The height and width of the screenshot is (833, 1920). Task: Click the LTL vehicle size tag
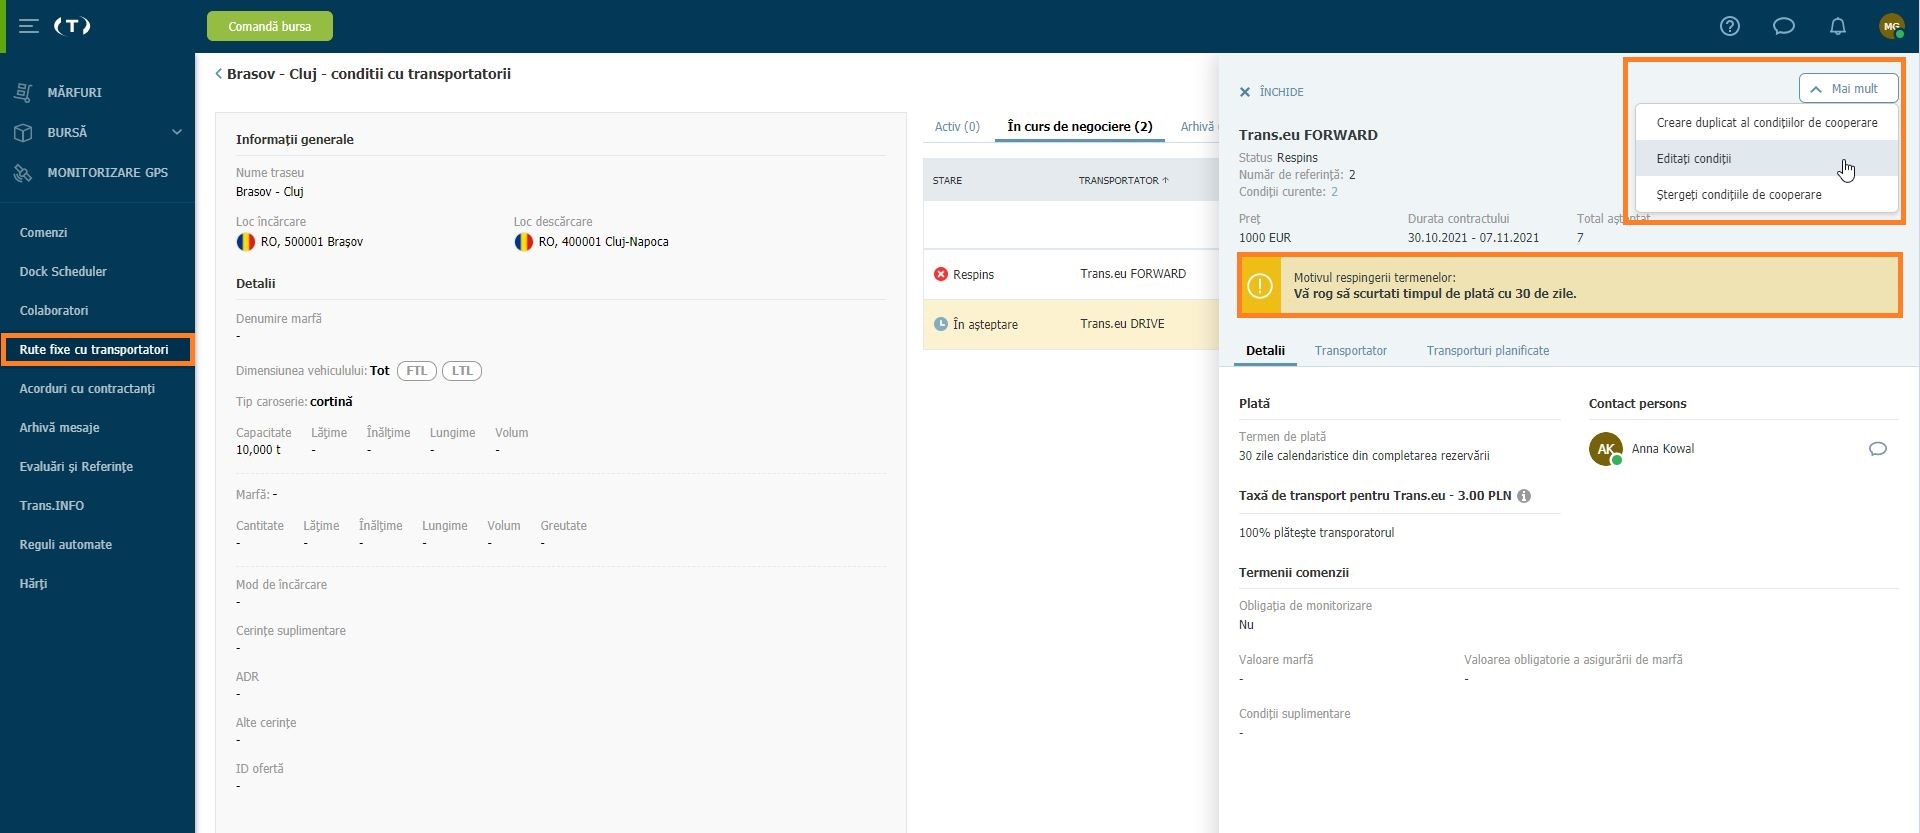coord(462,371)
